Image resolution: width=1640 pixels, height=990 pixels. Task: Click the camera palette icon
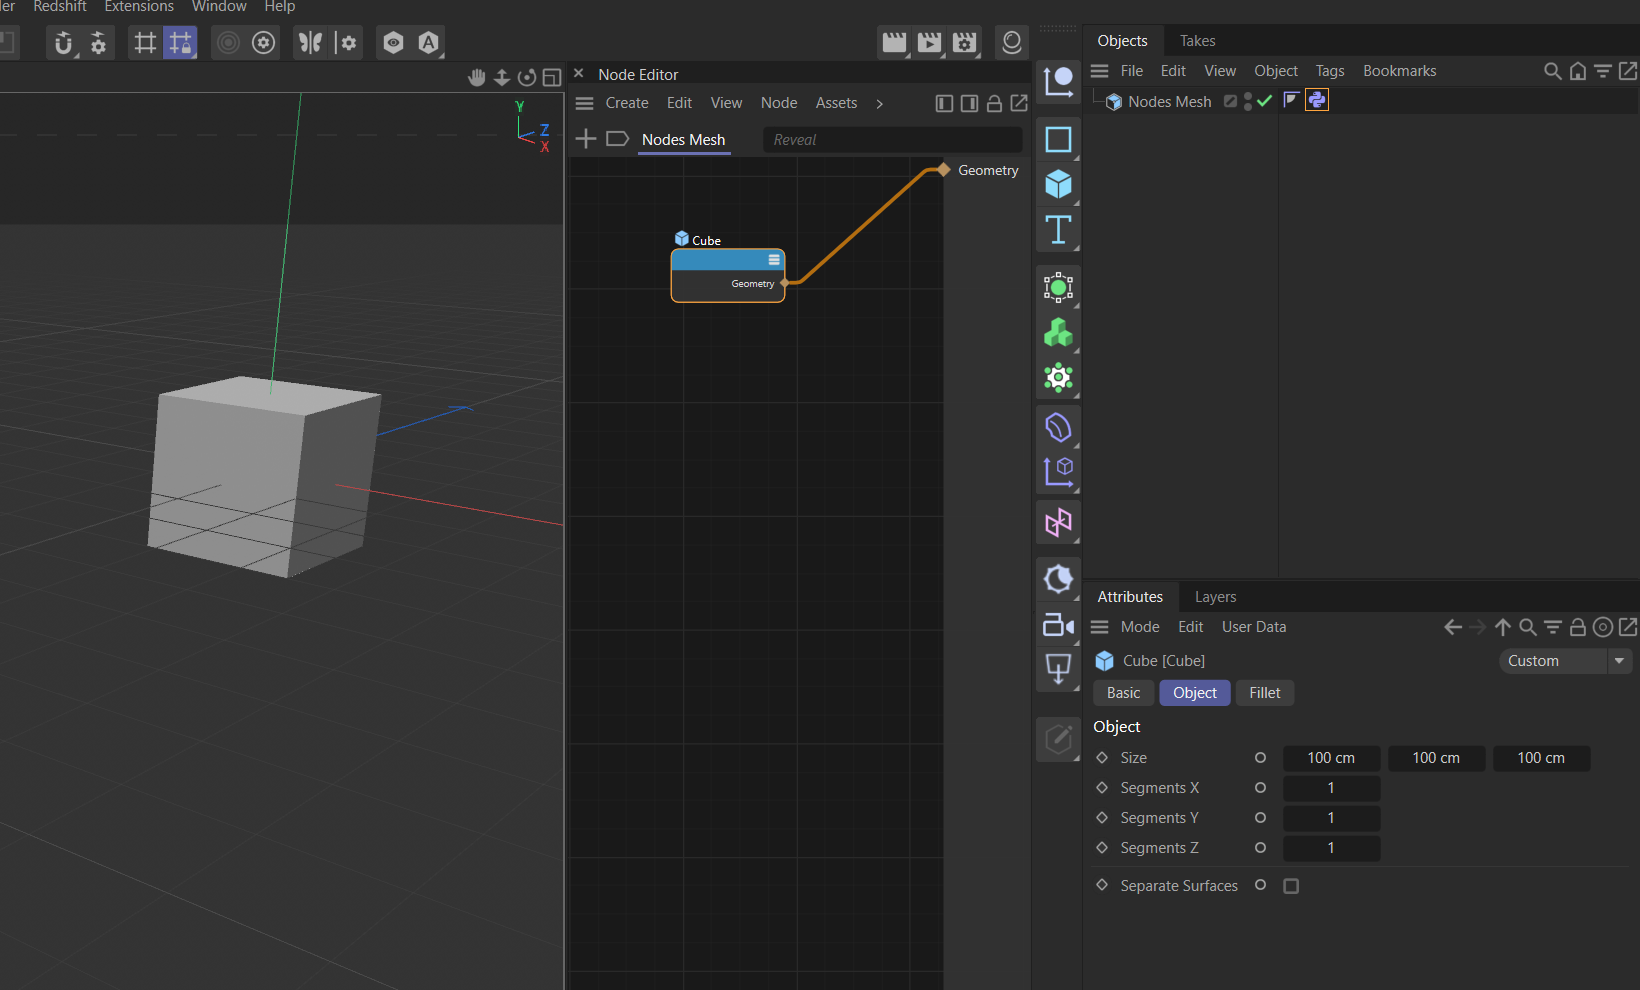click(1058, 625)
